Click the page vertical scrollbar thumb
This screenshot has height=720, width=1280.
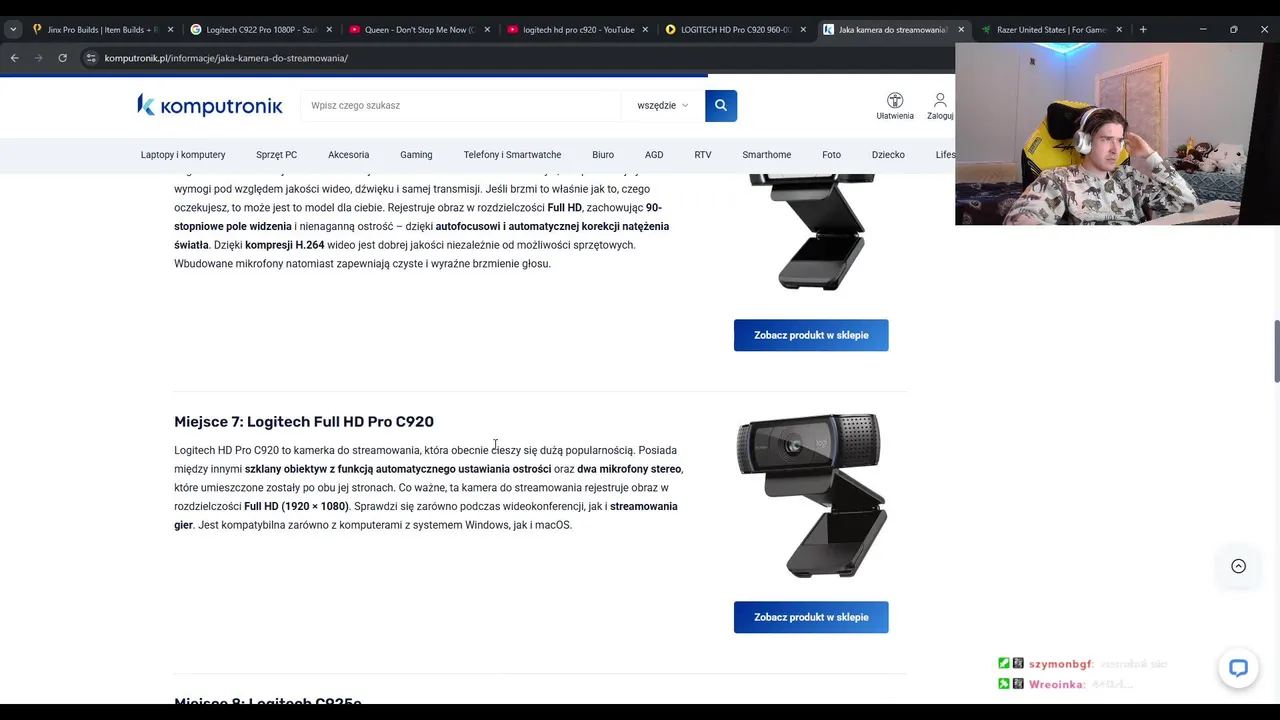click(x=1276, y=351)
